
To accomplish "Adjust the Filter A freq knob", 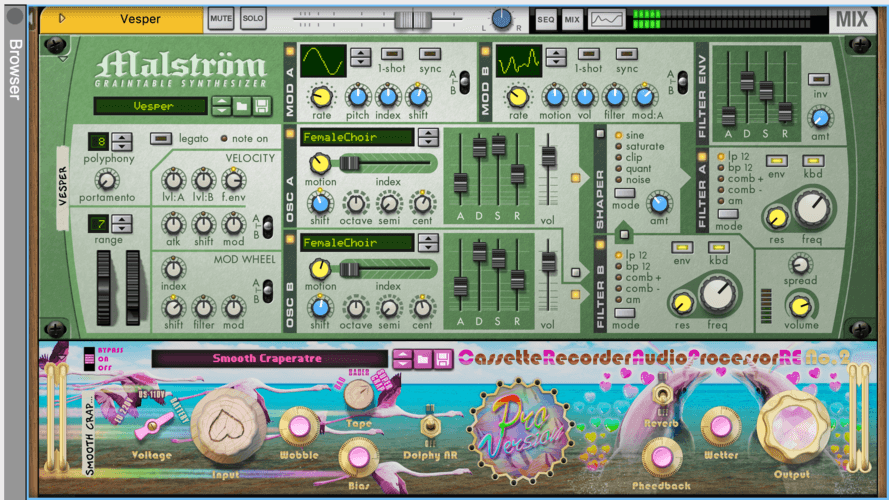I will pyautogui.click(x=812, y=209).
